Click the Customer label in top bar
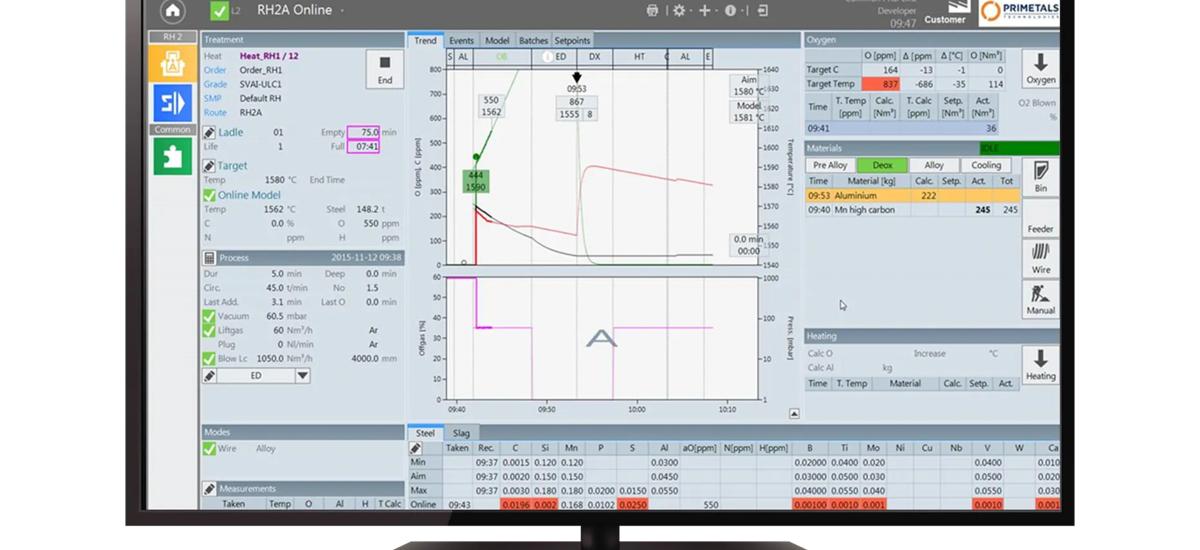The height and width of the screenshot is (550, 1200). [945, 19]
